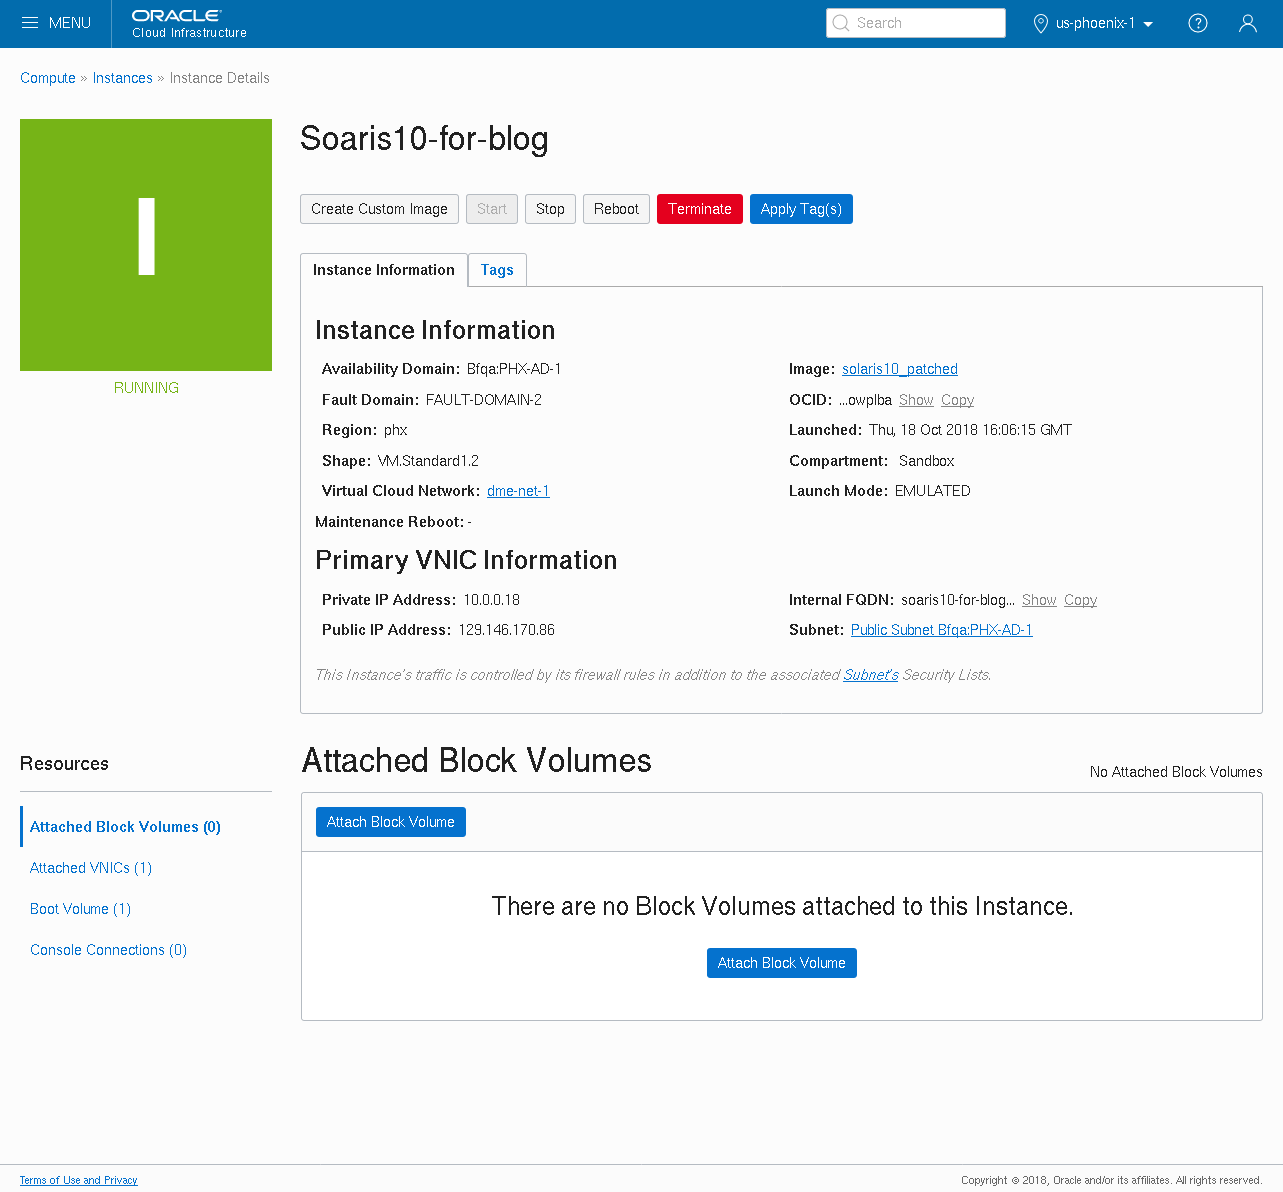Switch to the Instance Information tab
The image size is (1283, 1192).
pyautogui.click(x=384, y=270)
